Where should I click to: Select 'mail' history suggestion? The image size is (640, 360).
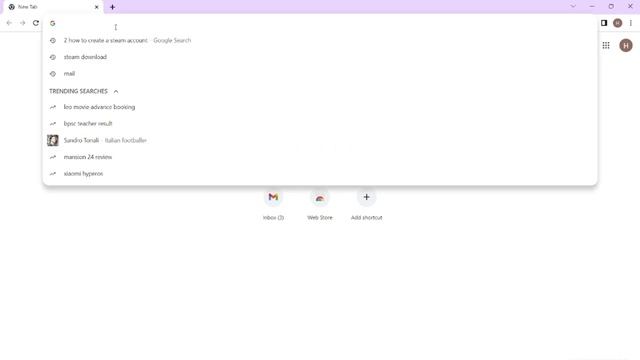tap(320, 74)
